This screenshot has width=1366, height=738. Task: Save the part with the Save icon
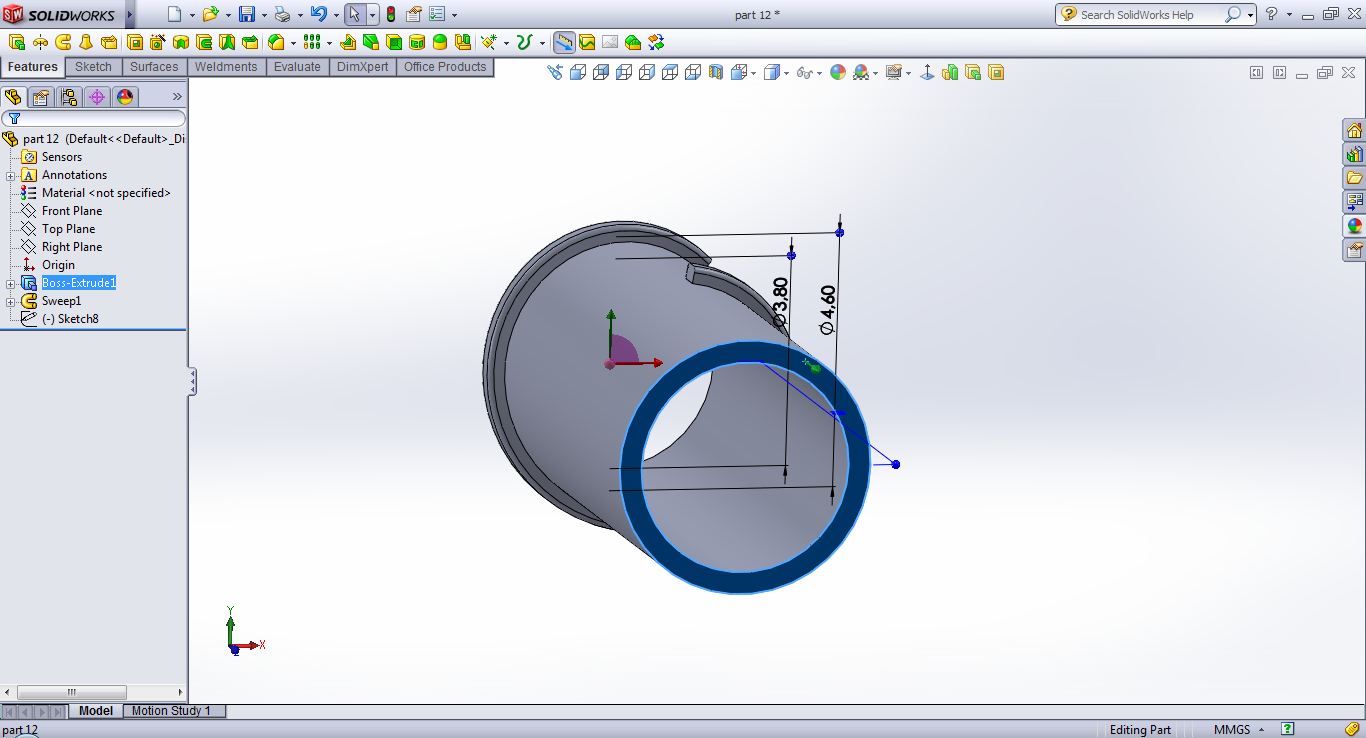[x=247, y=14]
